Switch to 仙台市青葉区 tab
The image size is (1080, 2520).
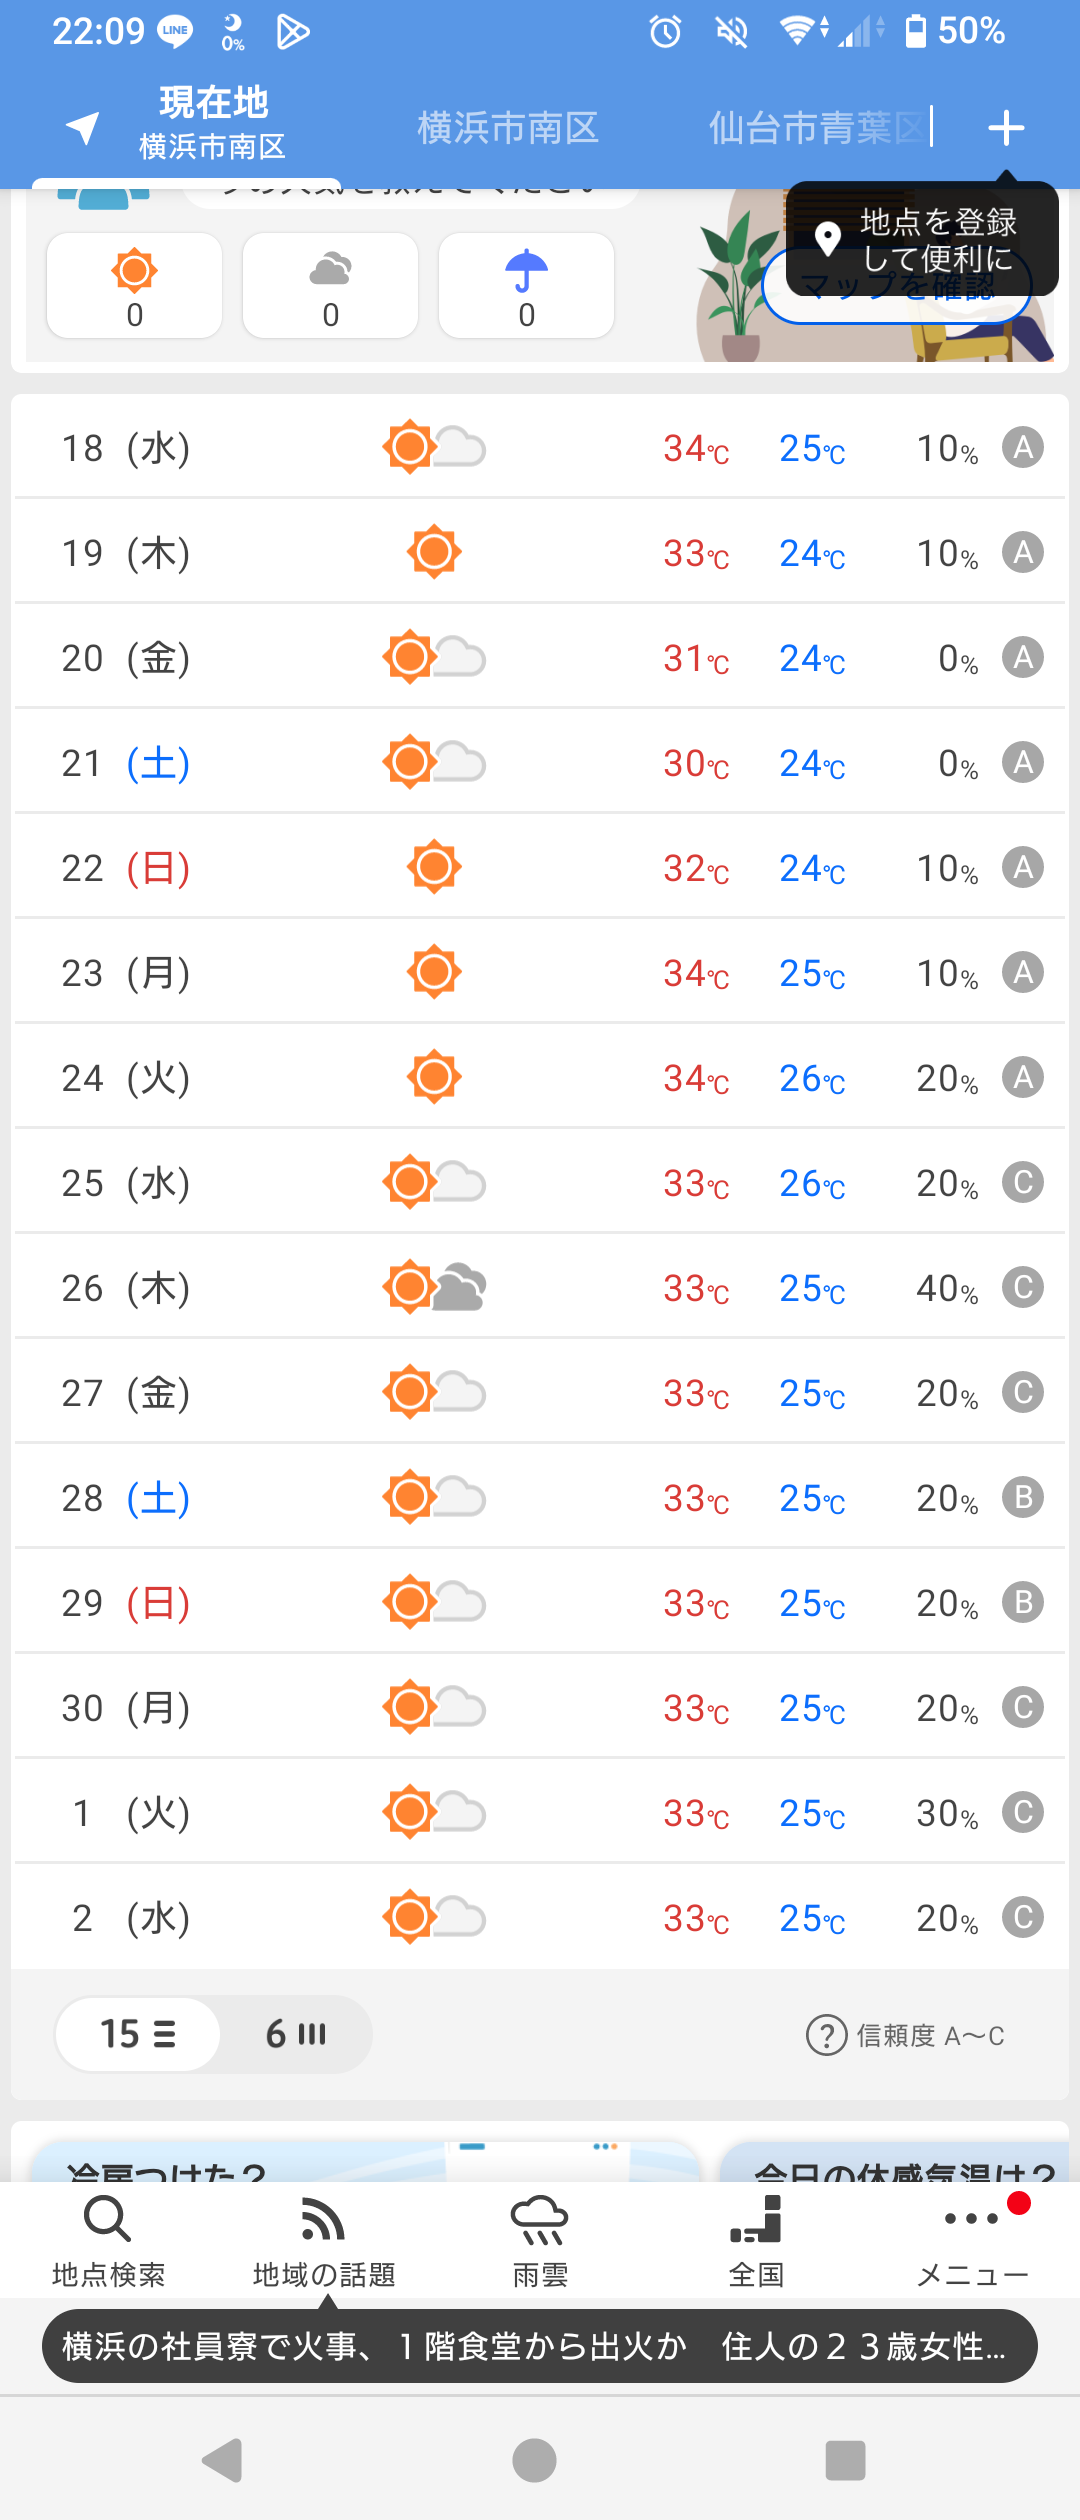coord(817,128)
